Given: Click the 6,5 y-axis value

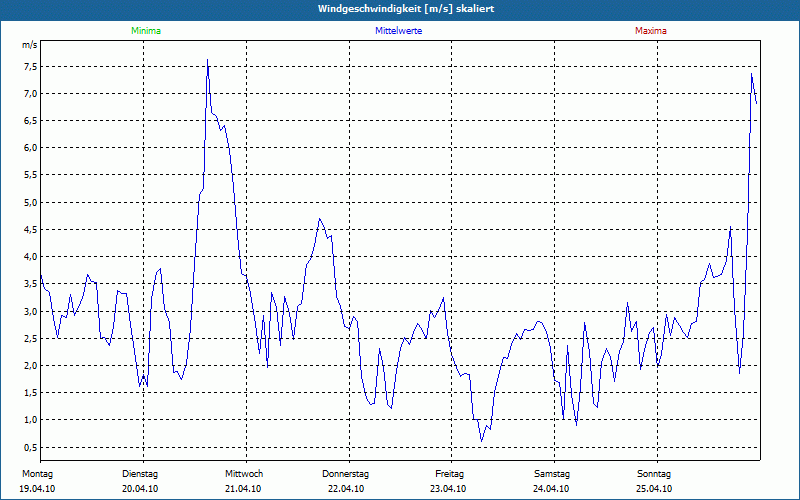Looking at the screenshot, I should pos(30,121).
